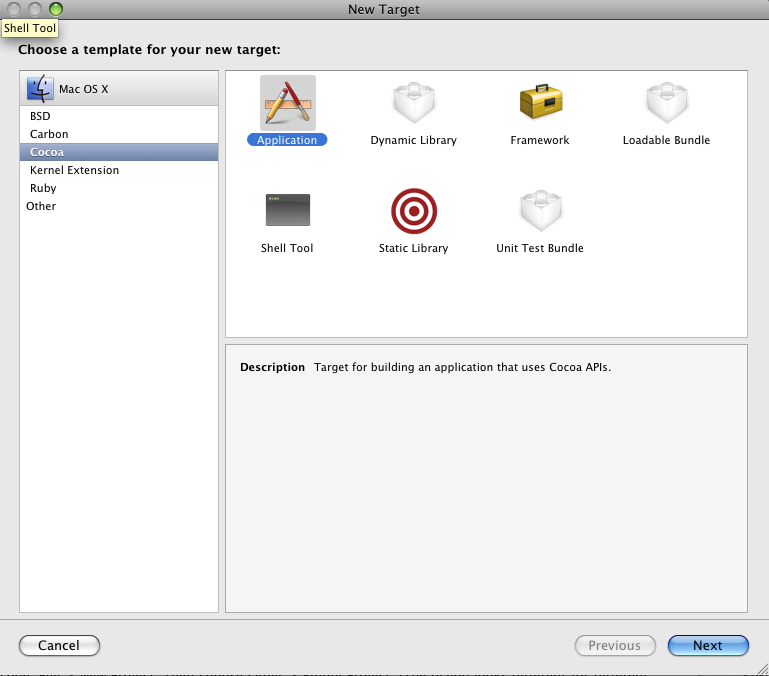Select BSD in the category list

pos(40,116)
